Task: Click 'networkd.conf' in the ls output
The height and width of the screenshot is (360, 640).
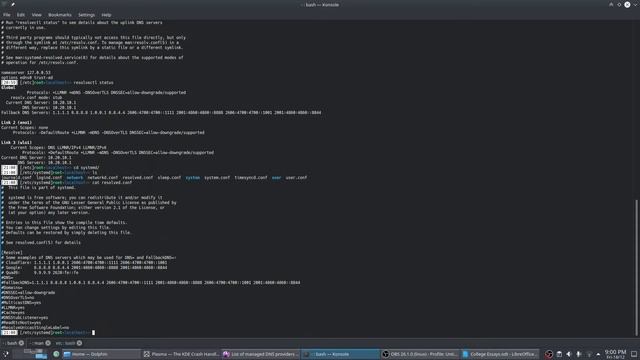Action: [102, 178]
